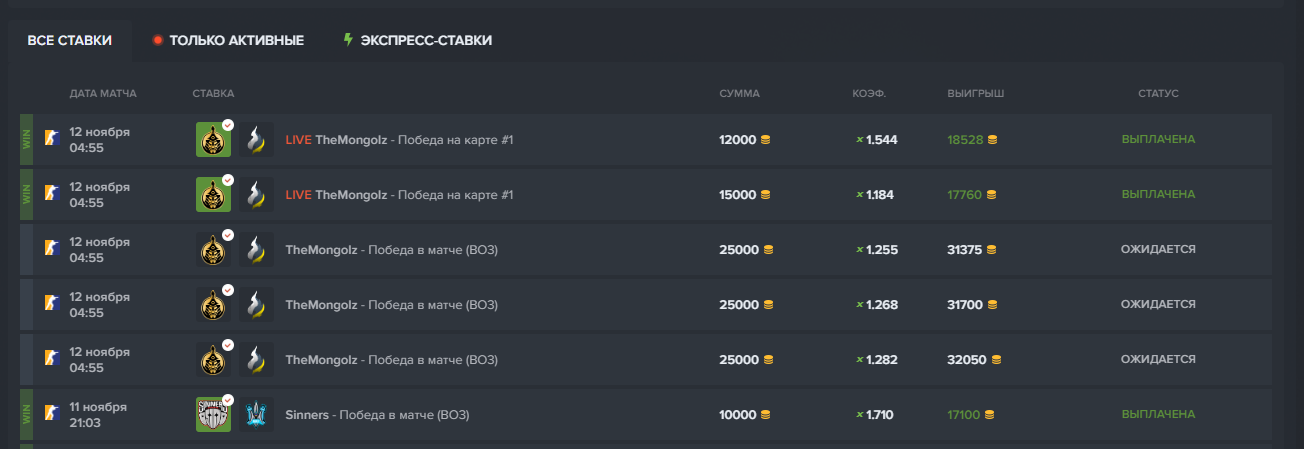Open the Sinners - Победа в матче bet
Screen dimensions: 1304x449
[x=377, y=415]
